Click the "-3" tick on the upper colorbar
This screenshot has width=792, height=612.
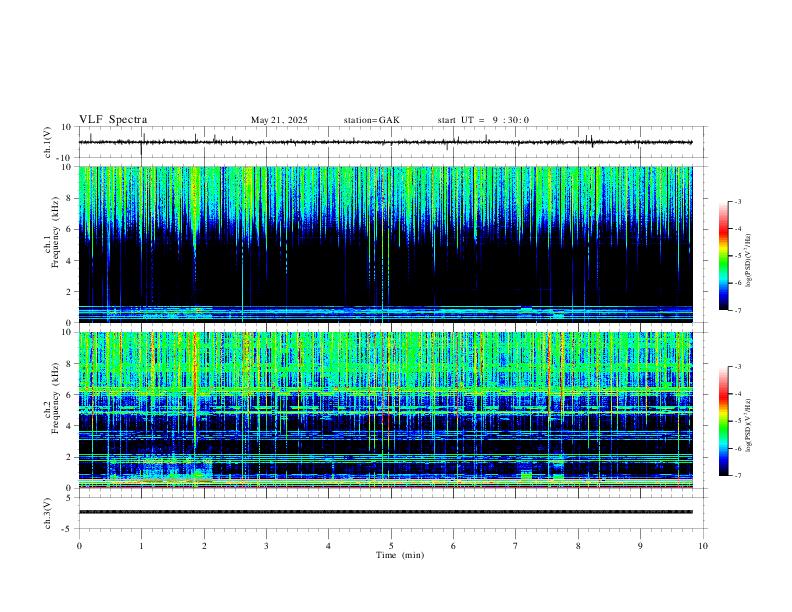(x=737, y=201)
